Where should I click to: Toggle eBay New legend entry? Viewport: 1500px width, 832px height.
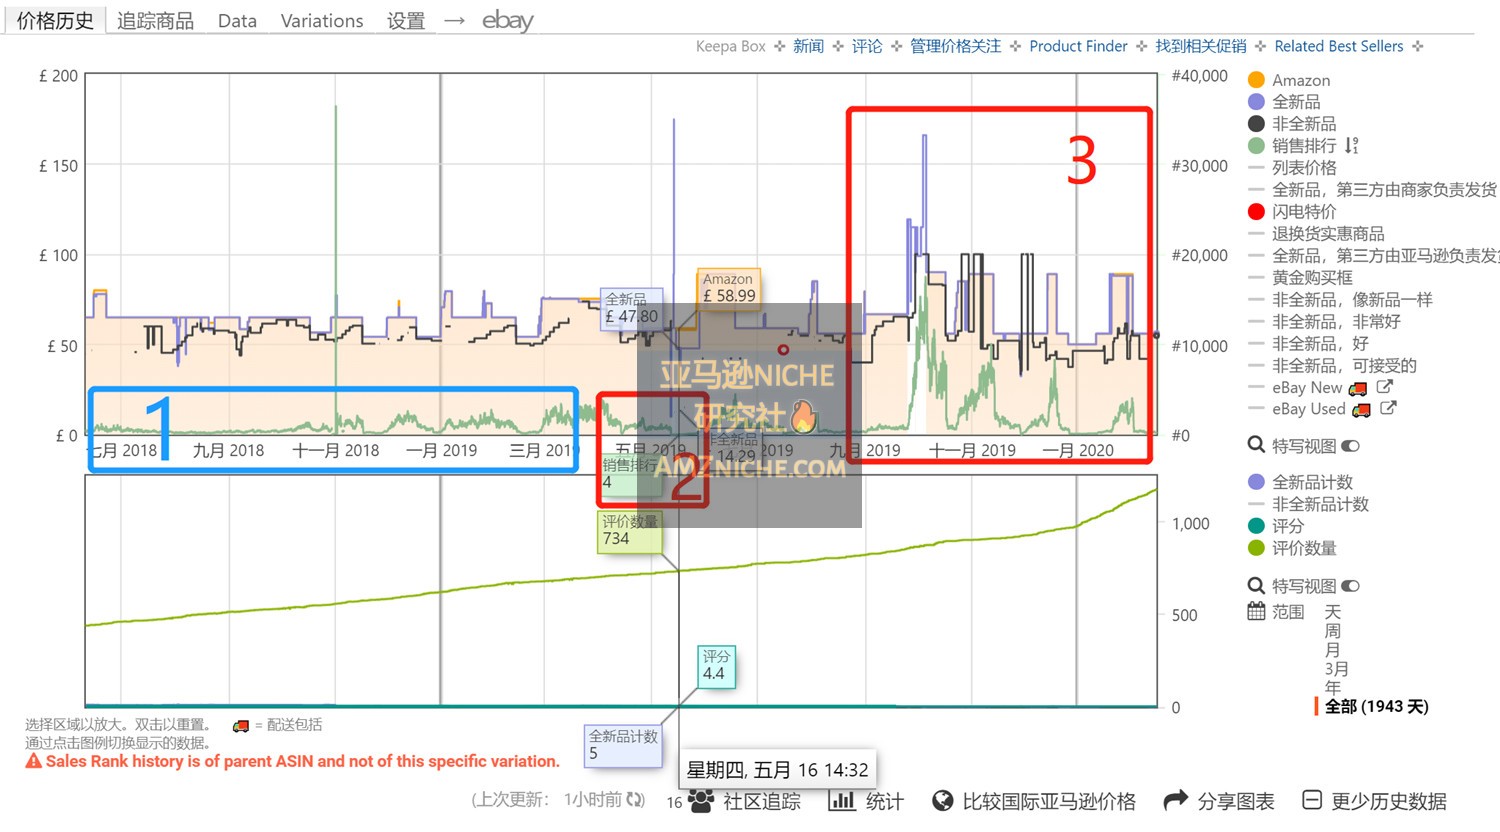[1307, 388]
